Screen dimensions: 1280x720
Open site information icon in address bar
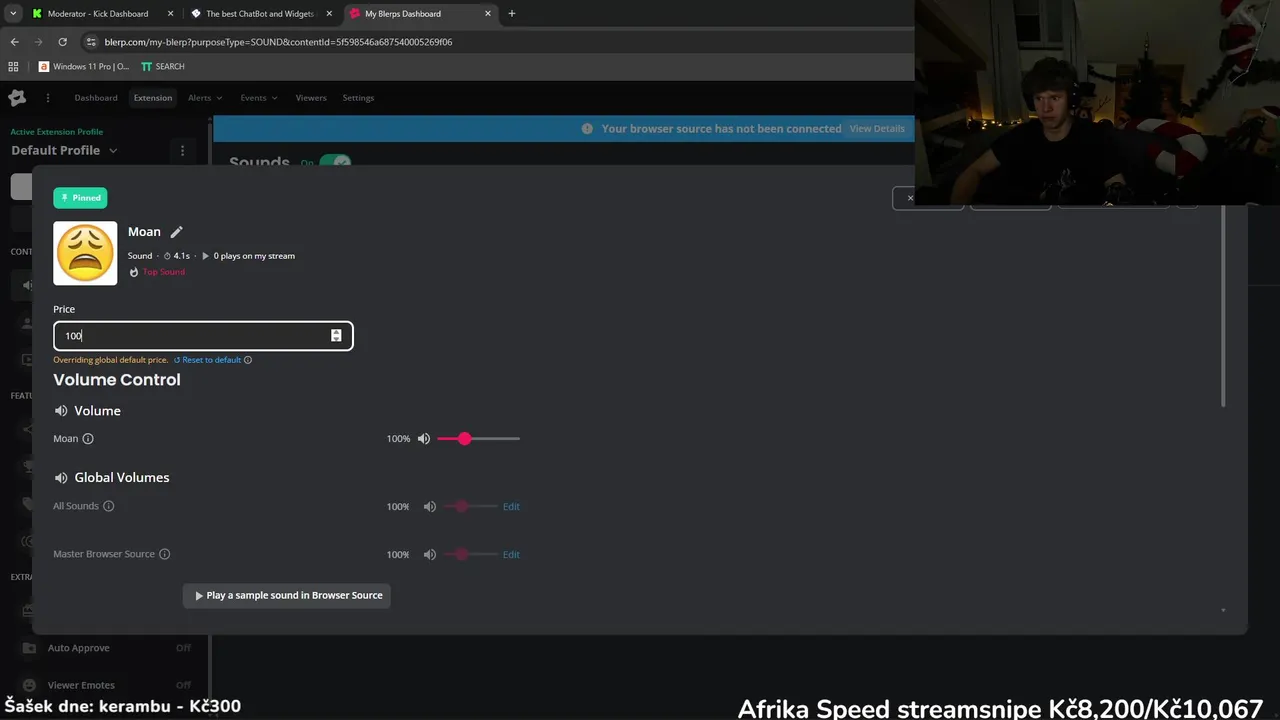coord(91,42)
